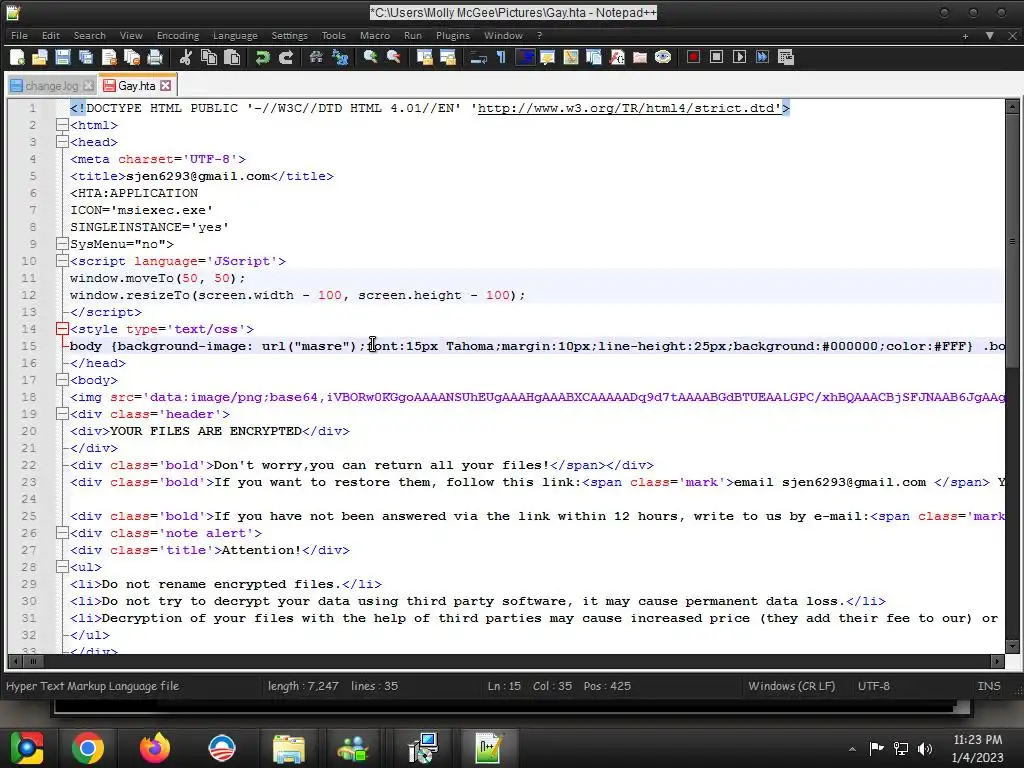The image size is (1024, 768).
Task: Close the change.log tab with its X
Action: 88,86
